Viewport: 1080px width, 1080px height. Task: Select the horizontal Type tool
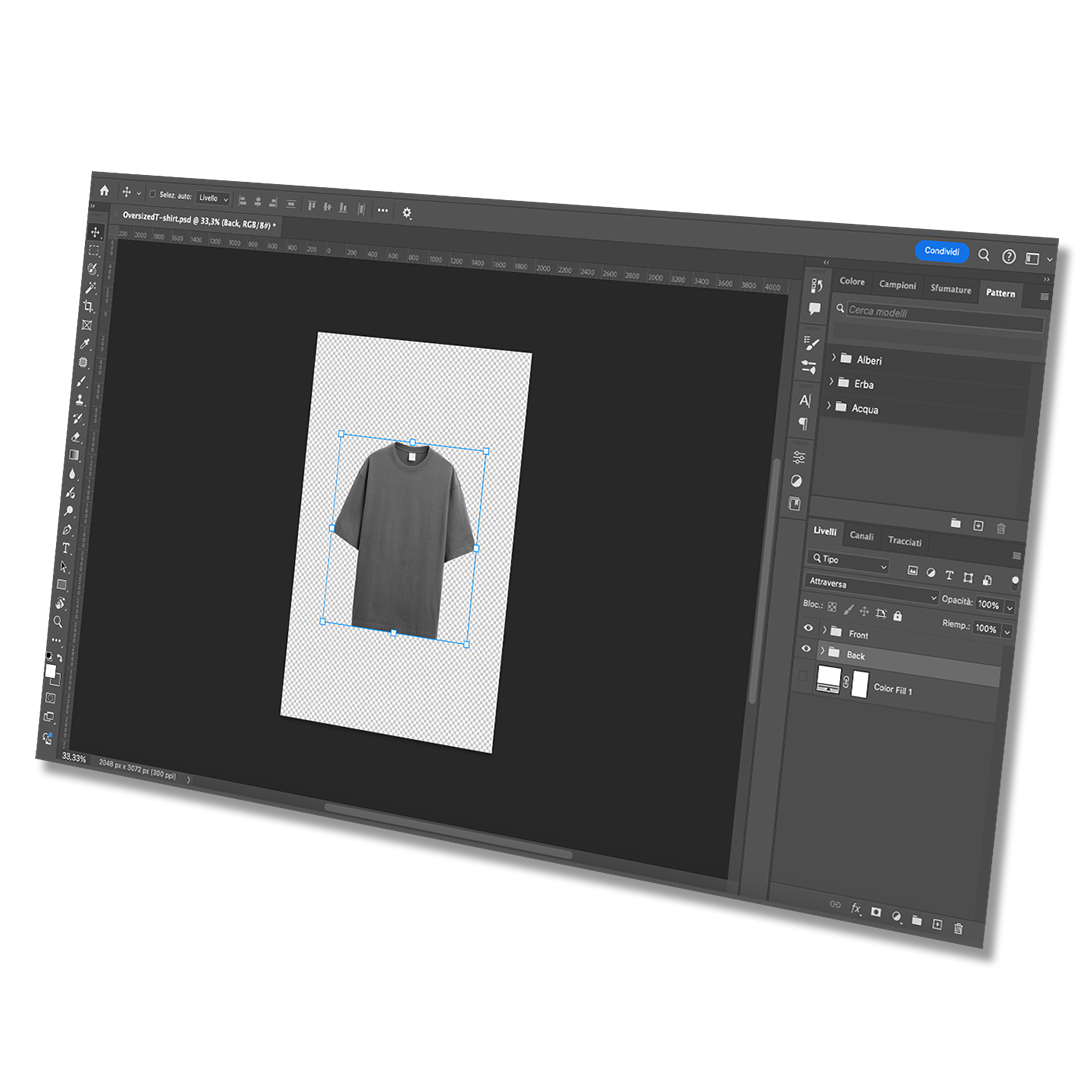coord(67,548)
